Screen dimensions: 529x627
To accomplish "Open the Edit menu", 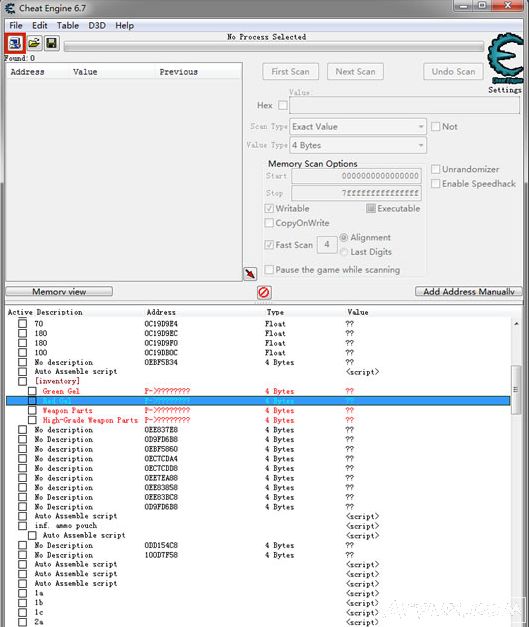I will coord(40,26).
